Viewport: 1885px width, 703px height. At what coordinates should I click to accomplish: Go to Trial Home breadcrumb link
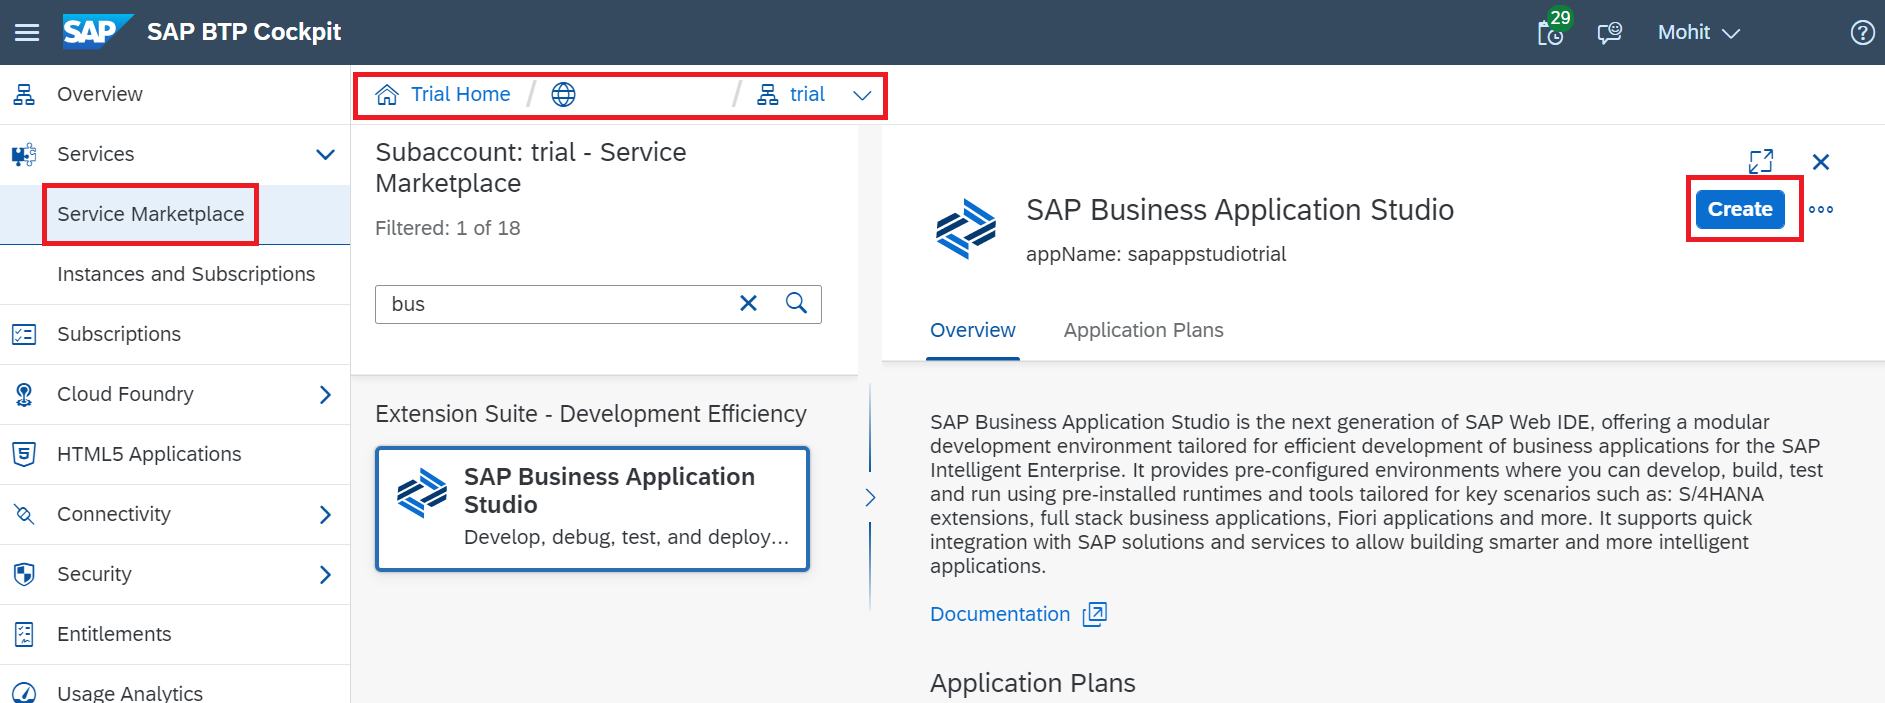(460, 94)
